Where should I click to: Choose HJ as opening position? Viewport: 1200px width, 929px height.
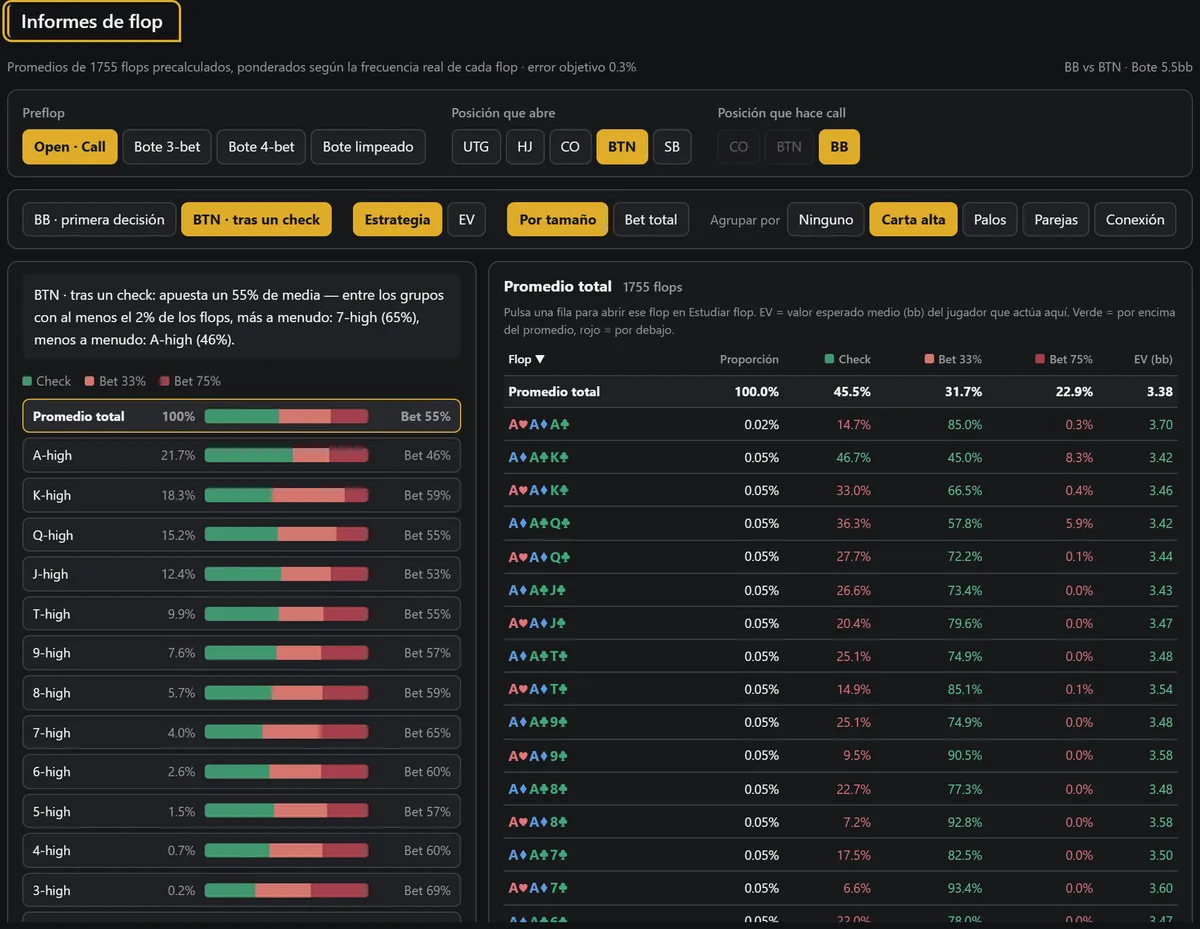coord(525,147)
